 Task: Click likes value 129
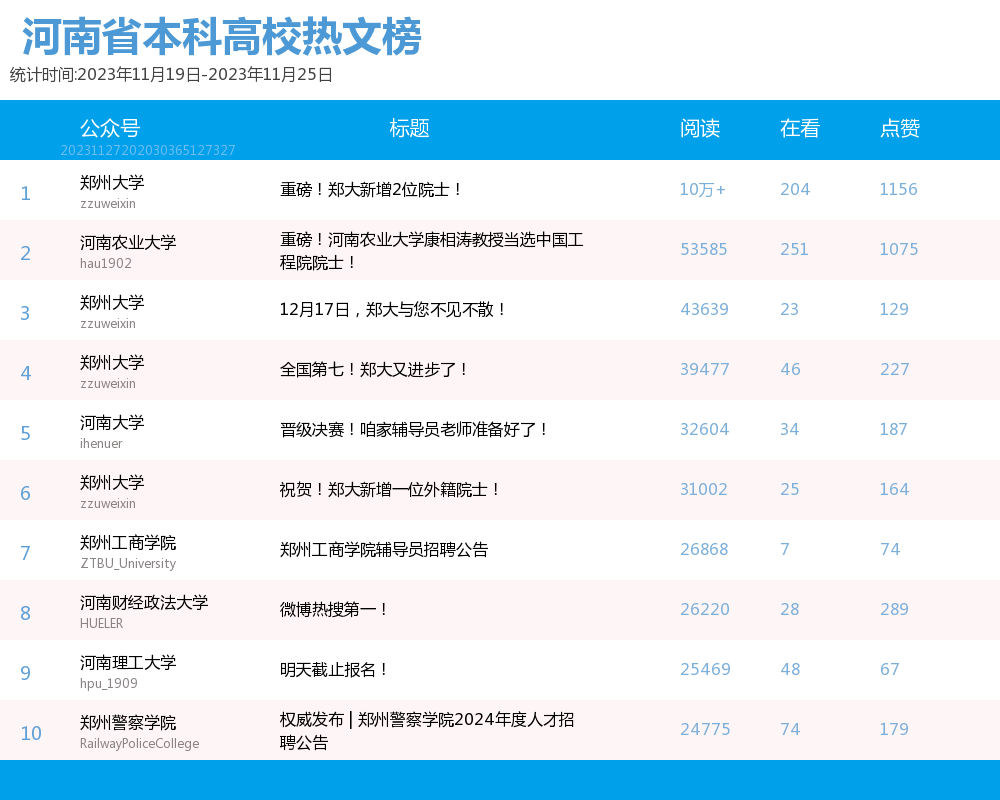(893, 309)
